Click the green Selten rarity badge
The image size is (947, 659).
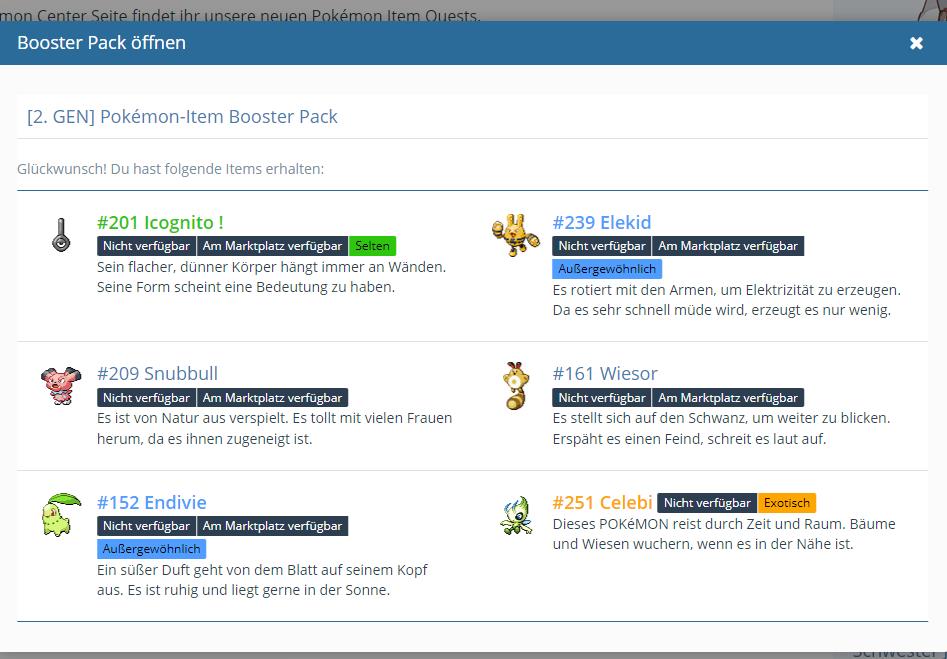point(373,246)
